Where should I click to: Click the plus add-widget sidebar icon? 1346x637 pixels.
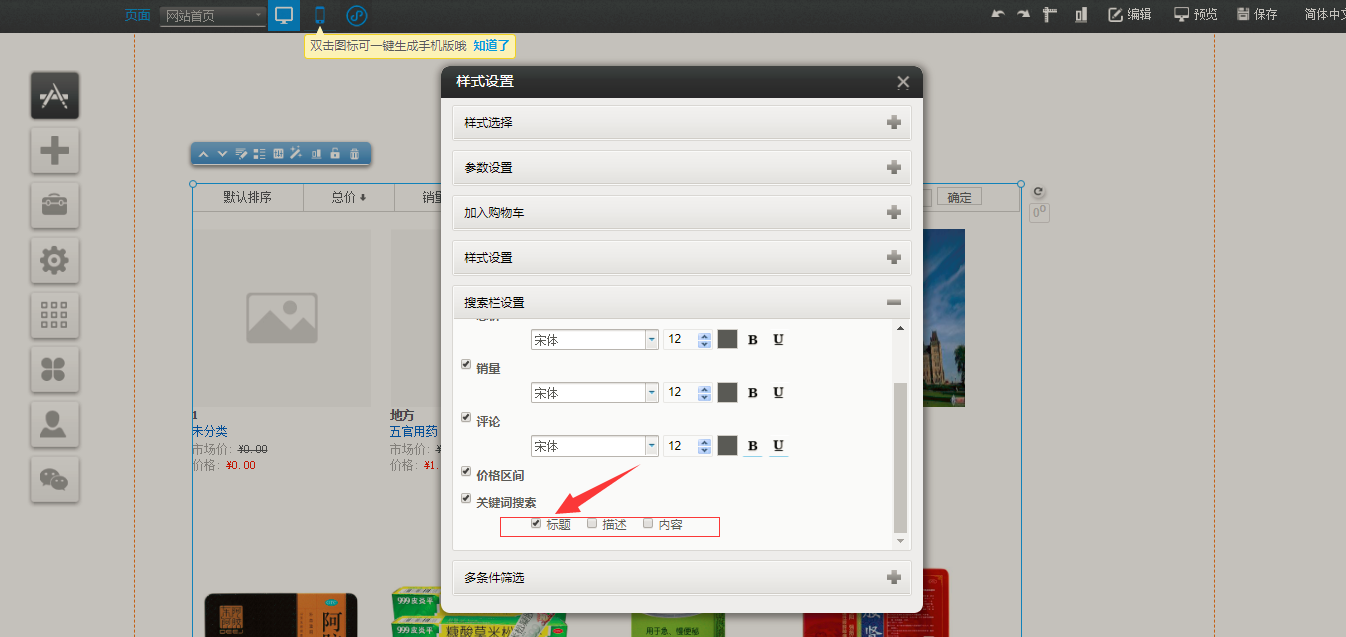[54, 151]
